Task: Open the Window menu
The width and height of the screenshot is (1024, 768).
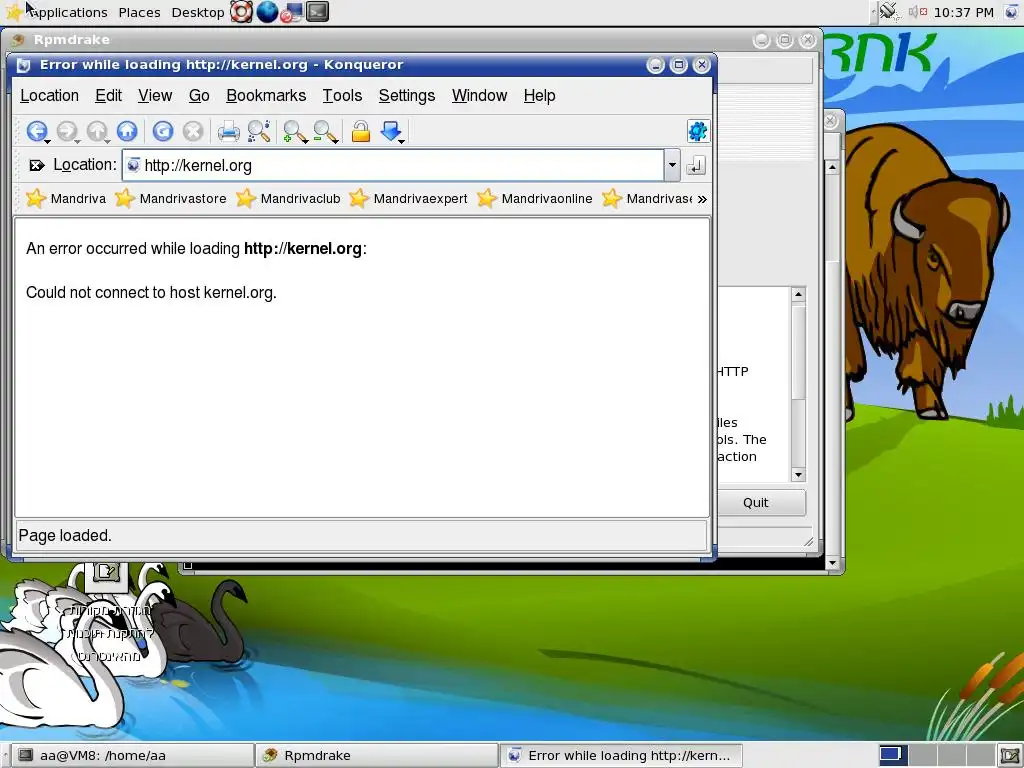Action: pyautogui.click(x=479, y=95)
